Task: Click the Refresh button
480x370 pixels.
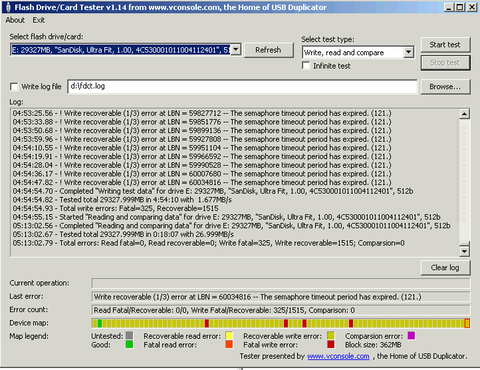Action: 268,50
